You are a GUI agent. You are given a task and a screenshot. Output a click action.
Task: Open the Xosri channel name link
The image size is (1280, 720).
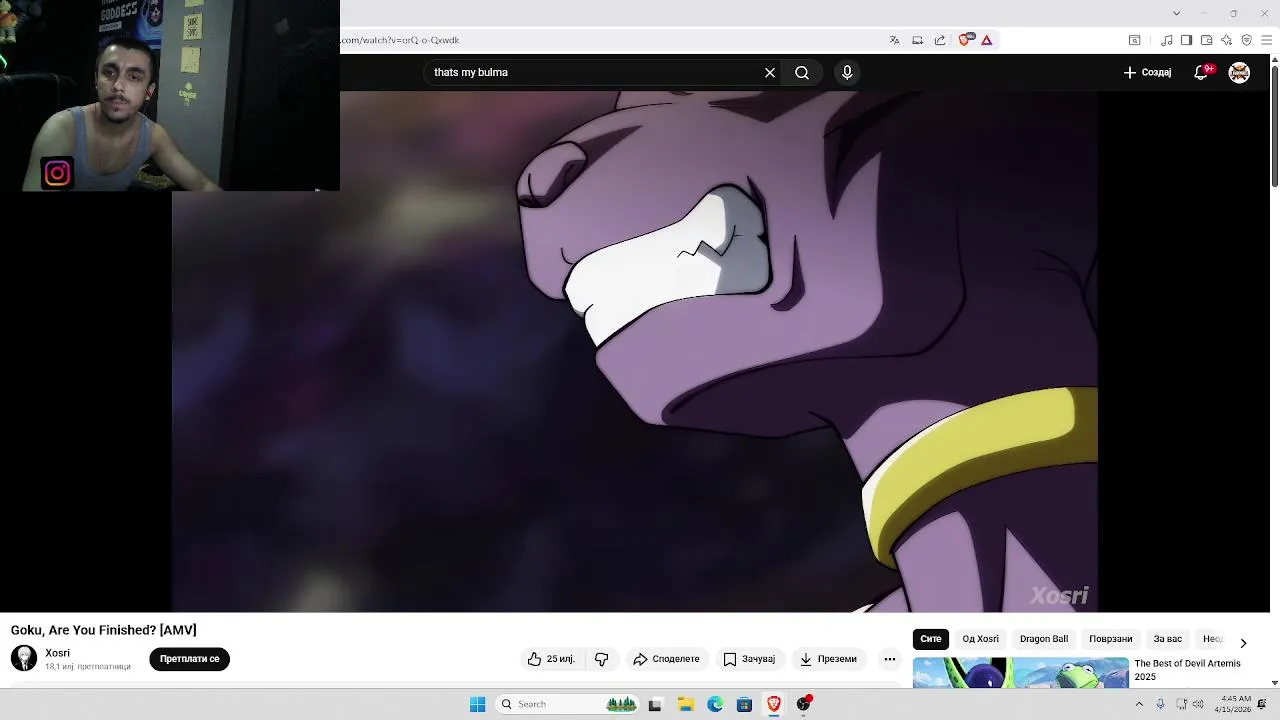click(x=57, y=653)
